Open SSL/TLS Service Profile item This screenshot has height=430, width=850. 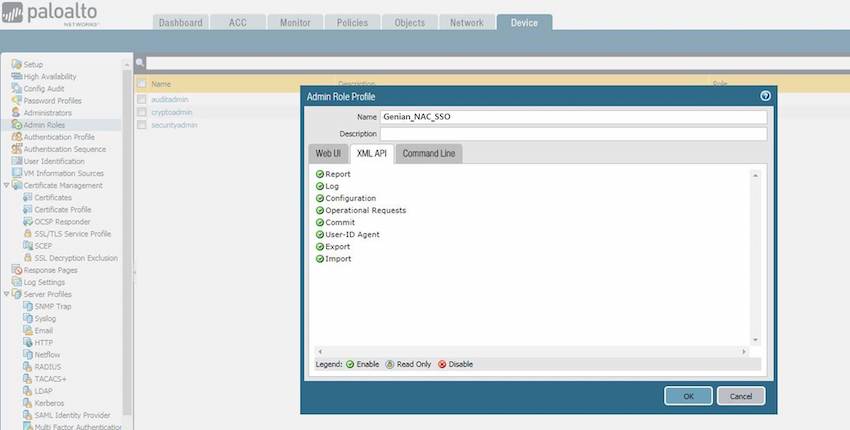tap(72, 234)
